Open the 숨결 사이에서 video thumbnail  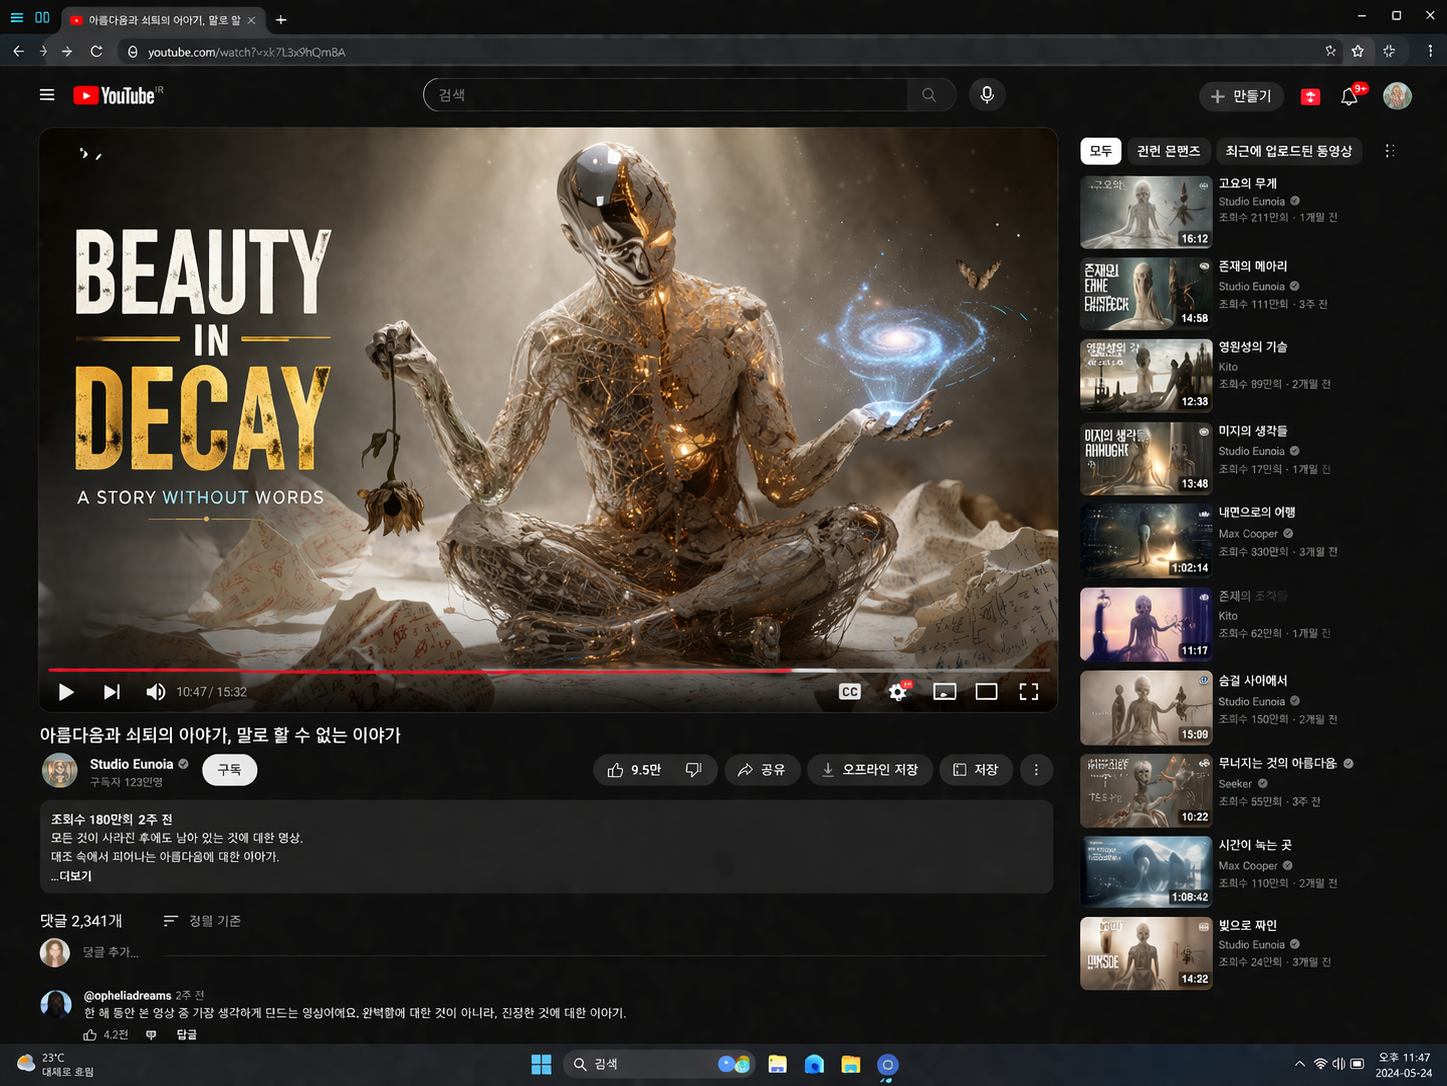[x=1146, y=708]
